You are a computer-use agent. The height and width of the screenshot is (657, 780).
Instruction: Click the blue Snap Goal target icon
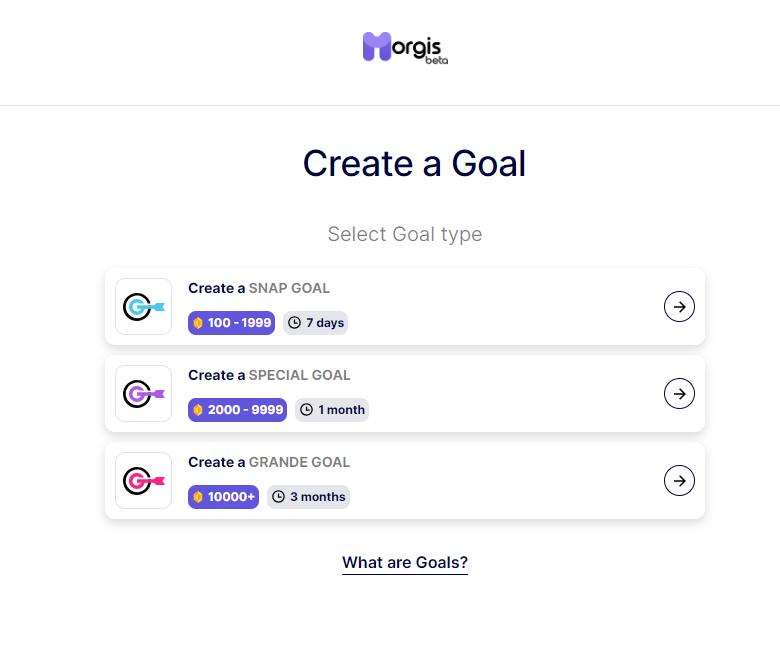[x=143, y=307]
